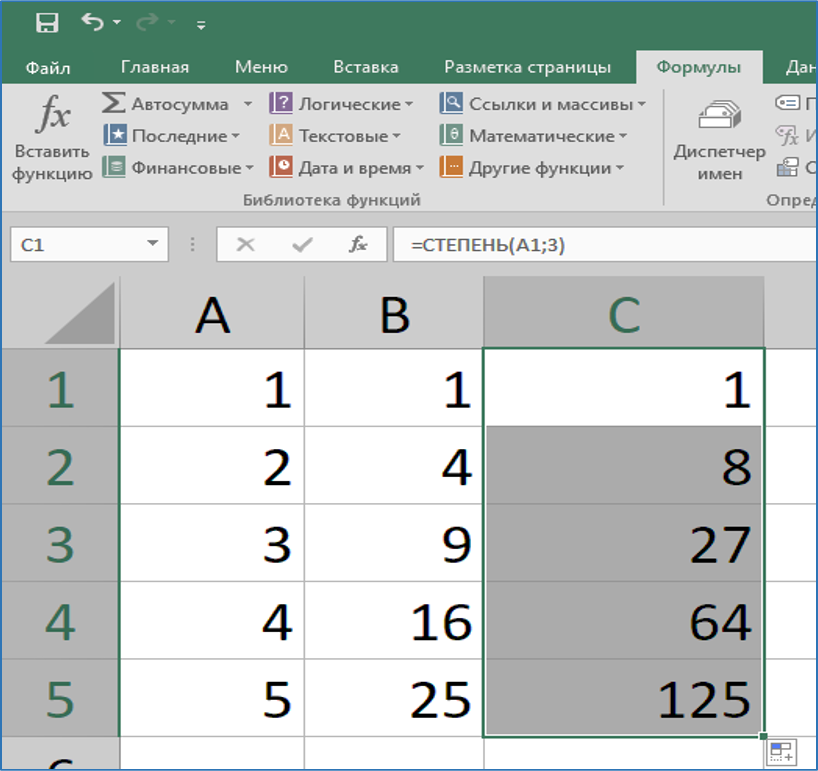Cancel formula entry with X button
Image resolution: width=818 pixels, height=771 pixels.
[x=245, y=244]
